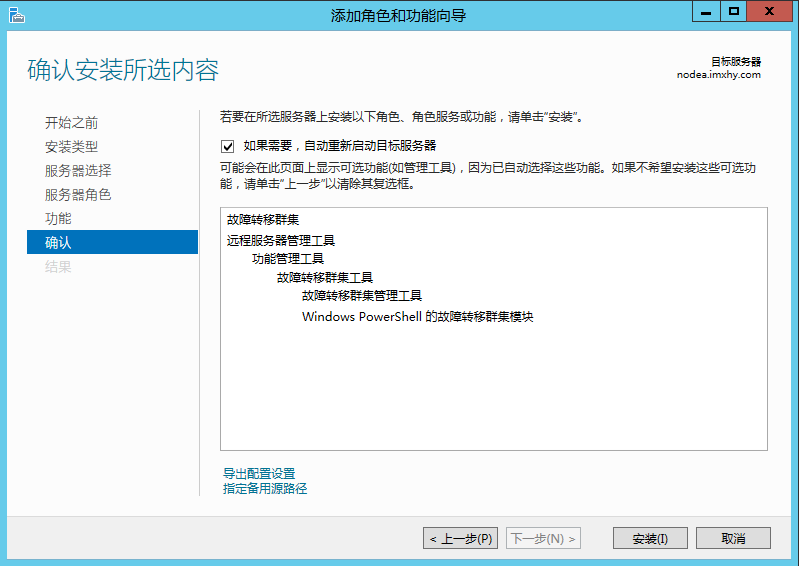The height and width of the screenshot is (566, 799).
Task: Select the 故障转移群集管理工具 entry
Action: pos(362,296)
